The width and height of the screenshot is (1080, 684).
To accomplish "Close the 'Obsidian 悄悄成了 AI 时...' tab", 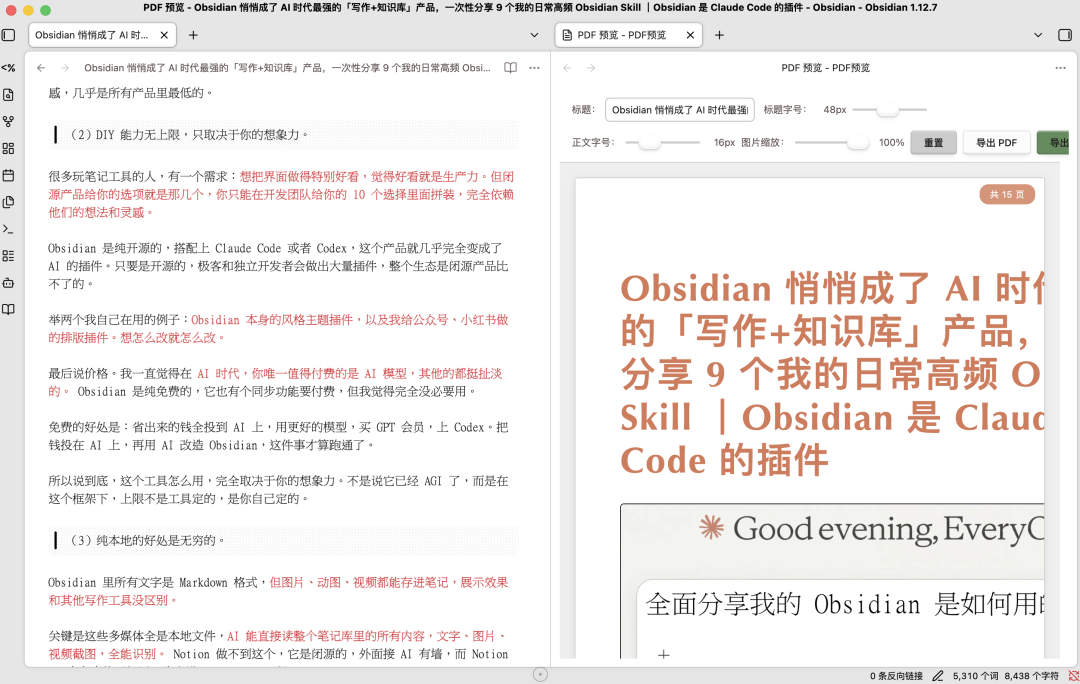I will click(x=164, y=35).
